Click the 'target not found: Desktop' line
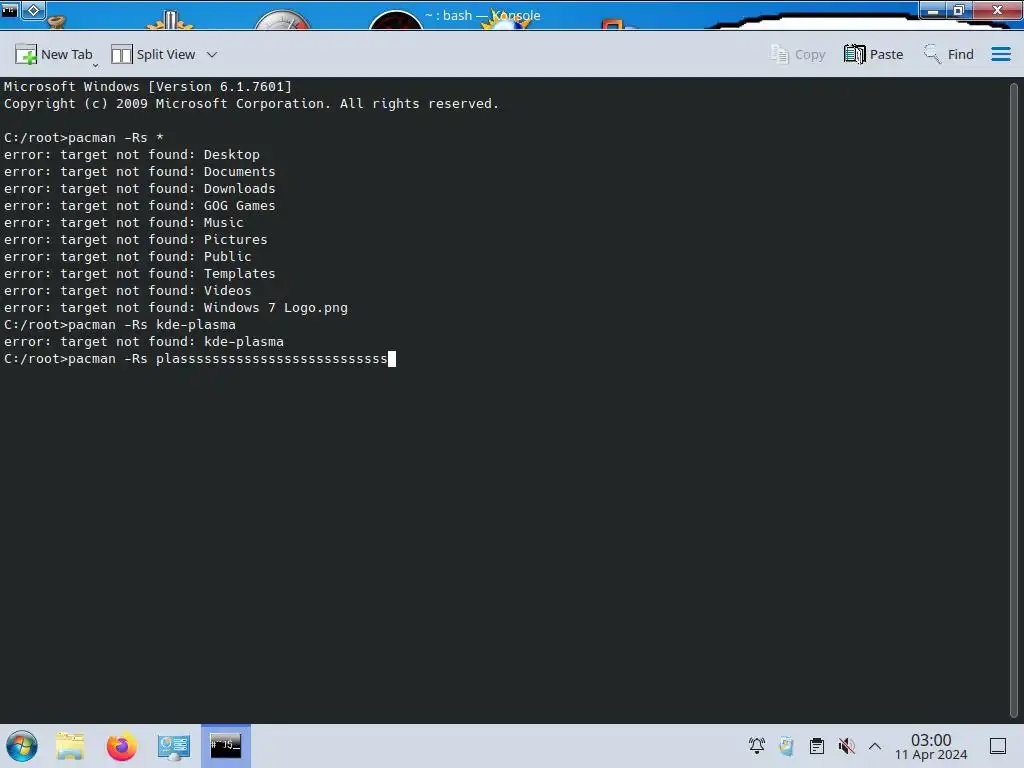1024x768 pixels. click(131, 155)
